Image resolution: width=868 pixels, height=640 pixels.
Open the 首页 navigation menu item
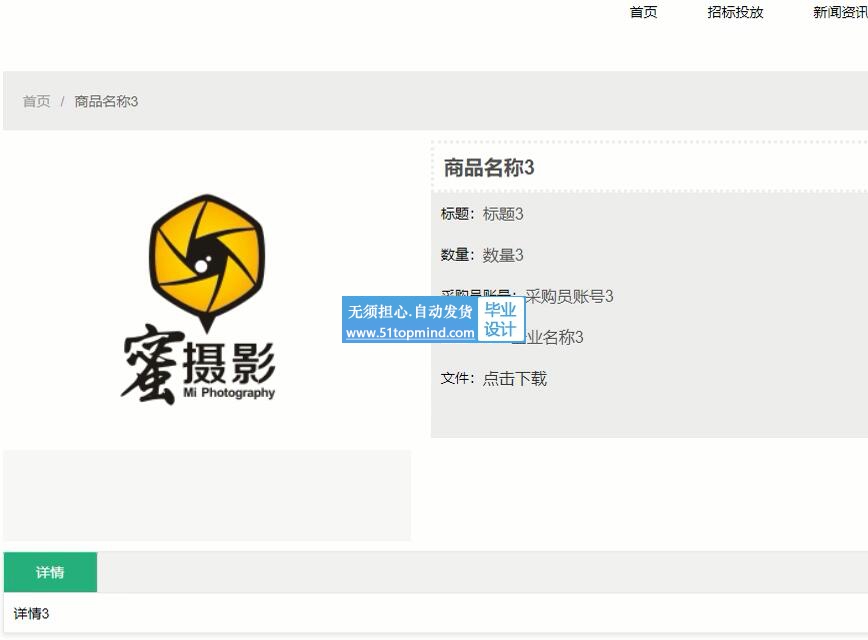[643, 12]
